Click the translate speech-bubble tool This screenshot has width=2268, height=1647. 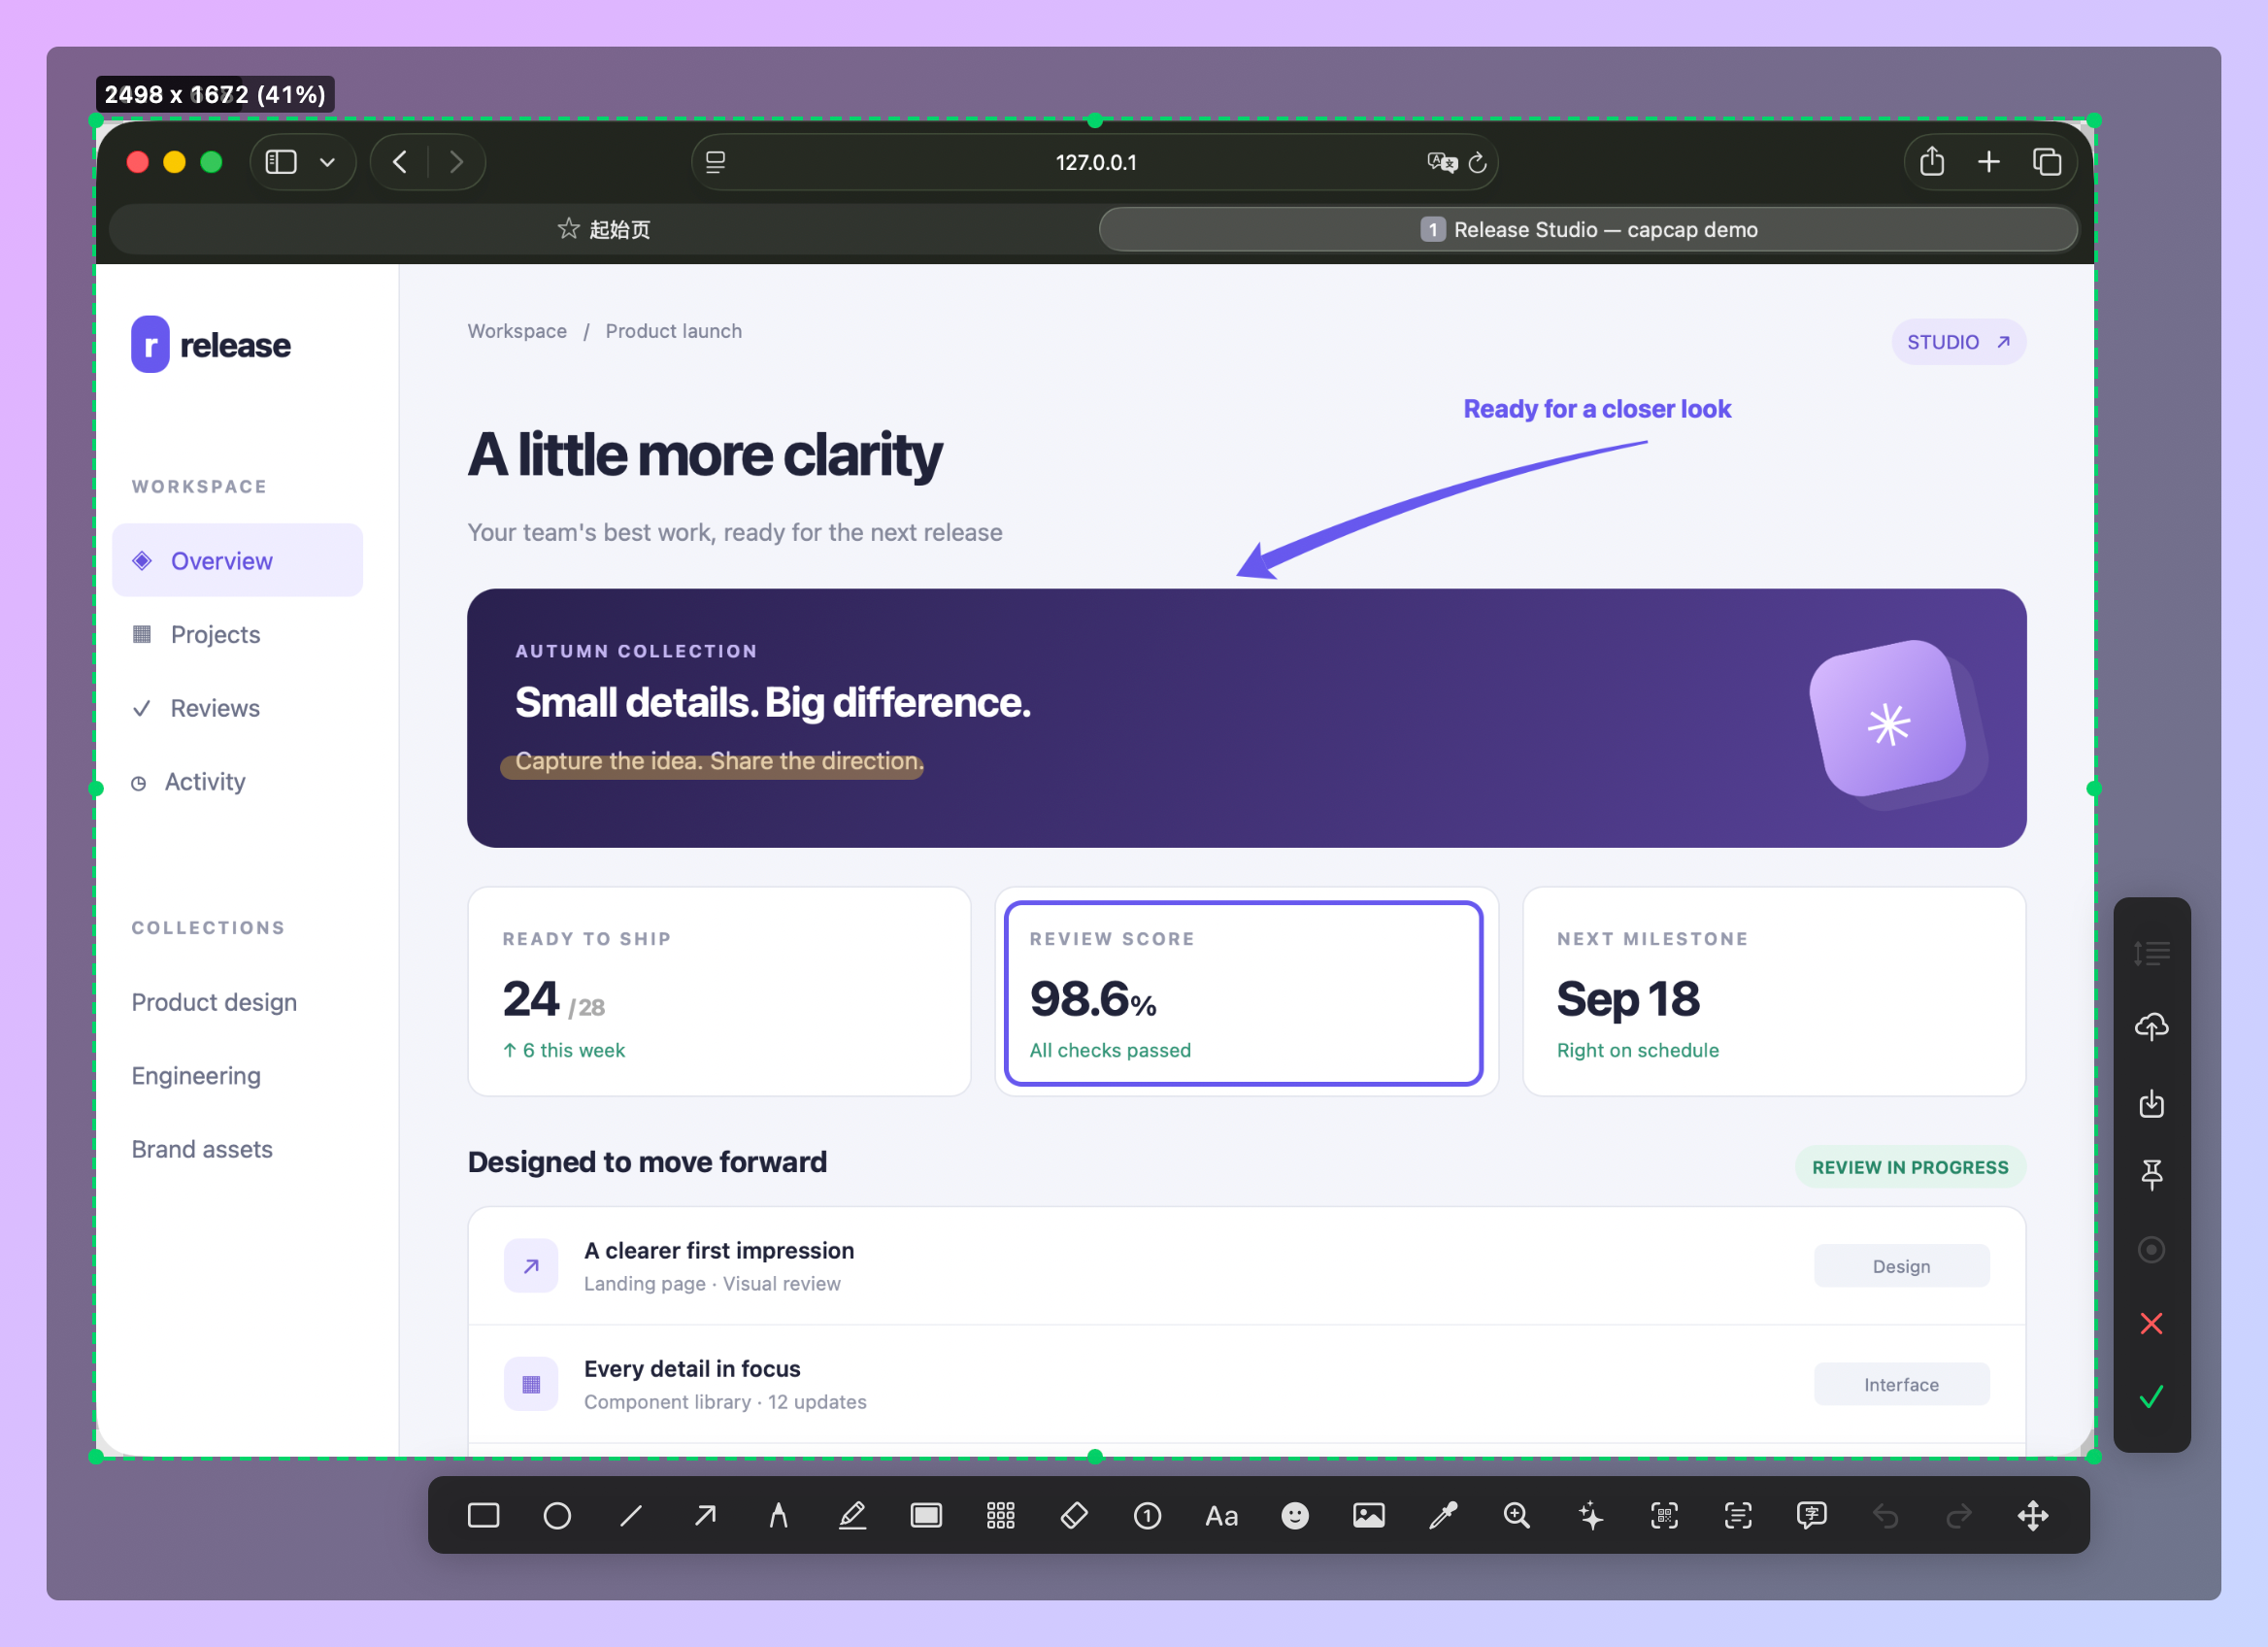pyautogui.click(x=1812, y=1515)
